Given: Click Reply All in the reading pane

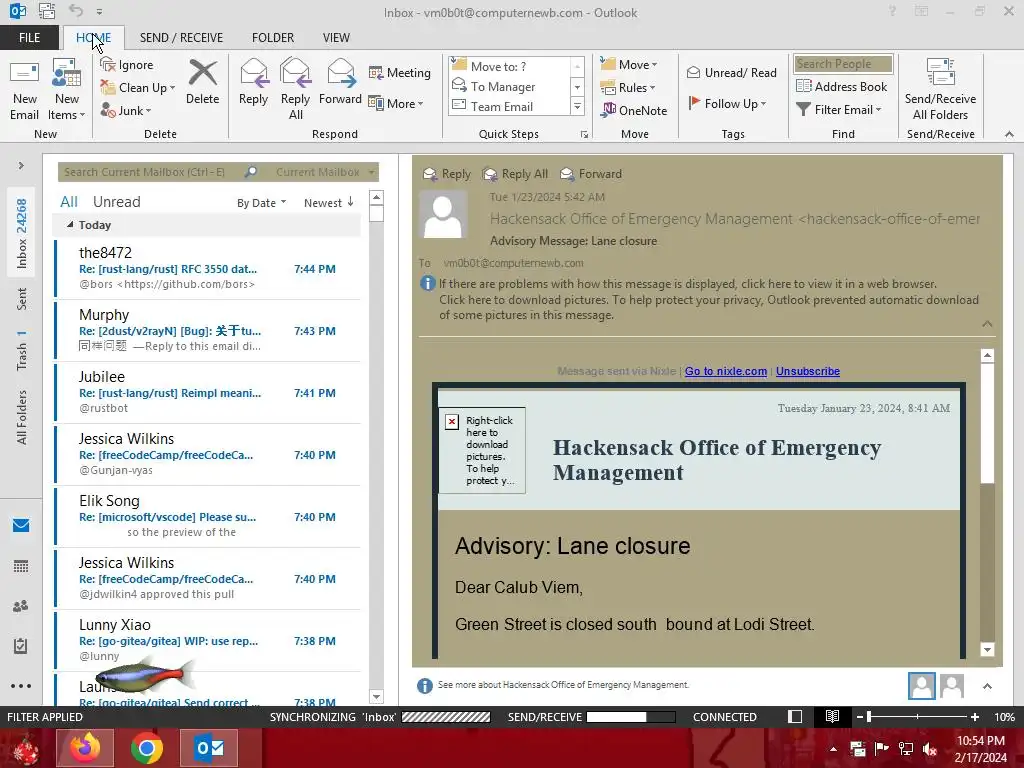Looking at the screenshot, I should [515, 174].
